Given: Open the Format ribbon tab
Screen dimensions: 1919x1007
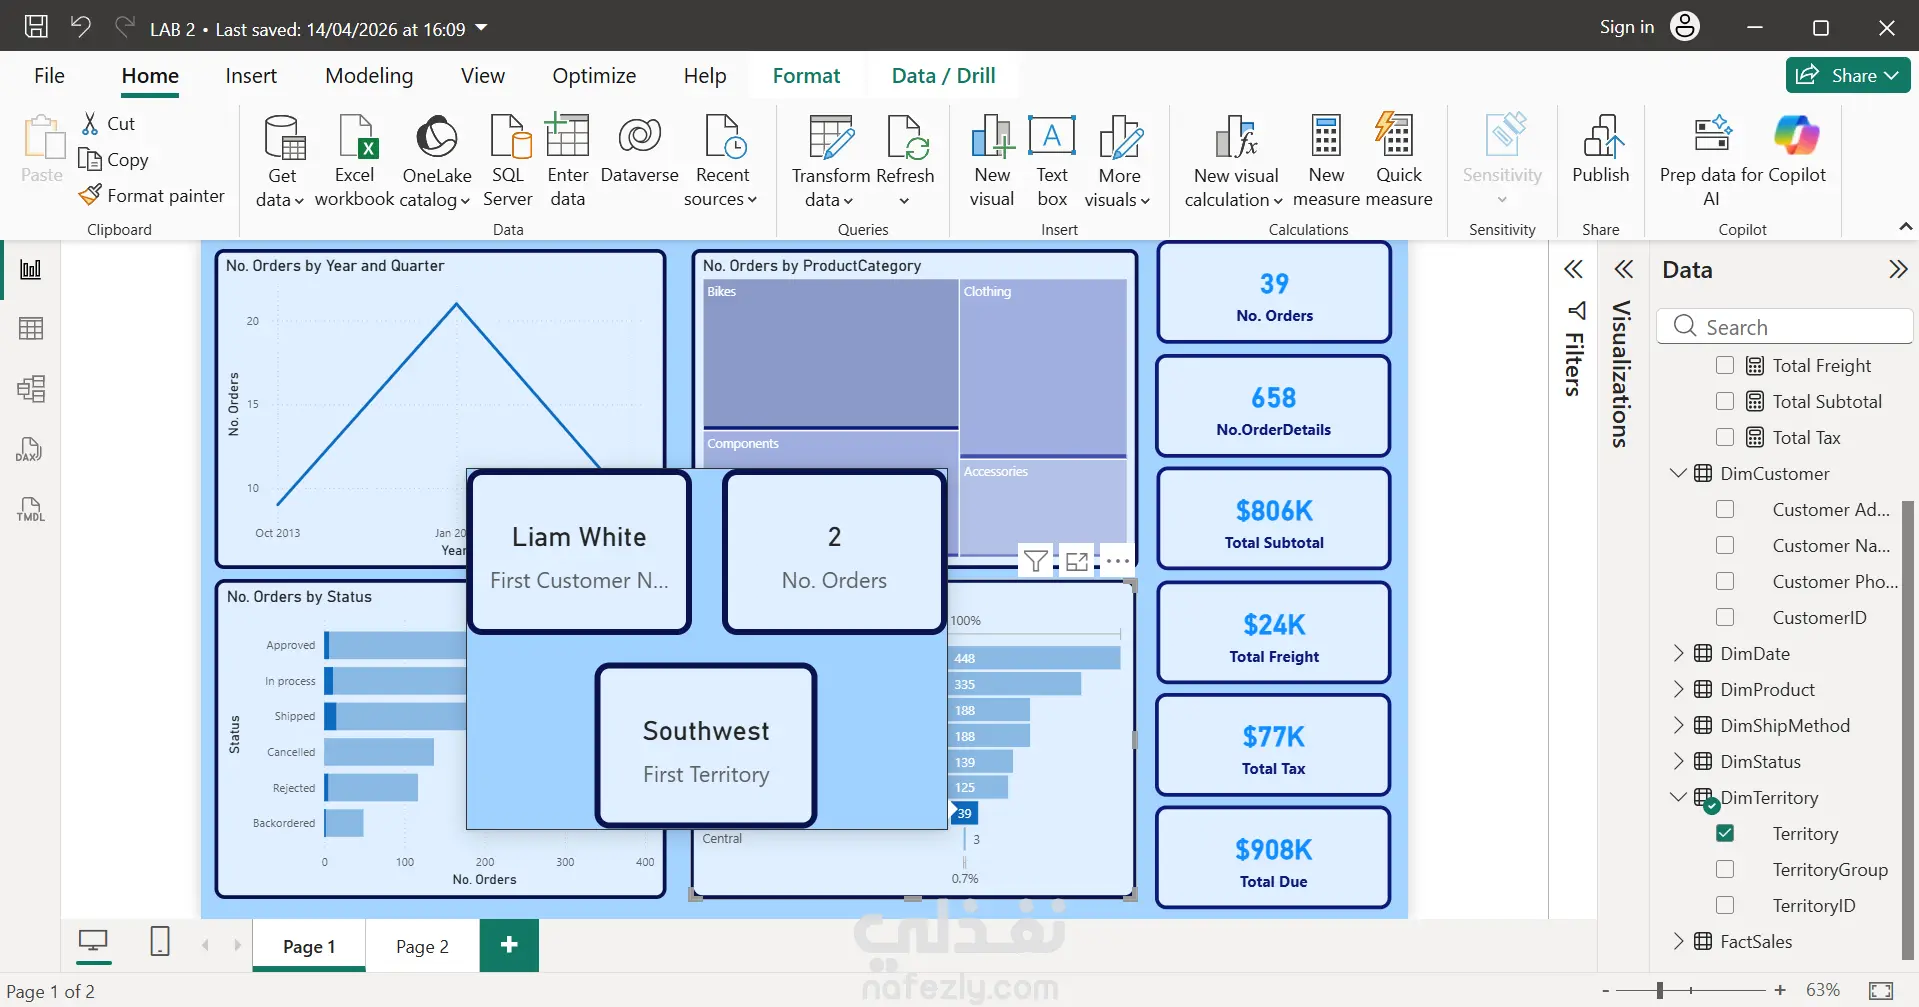Looking at the screenshot, I should pyautogui.click(x=806, y=76).
